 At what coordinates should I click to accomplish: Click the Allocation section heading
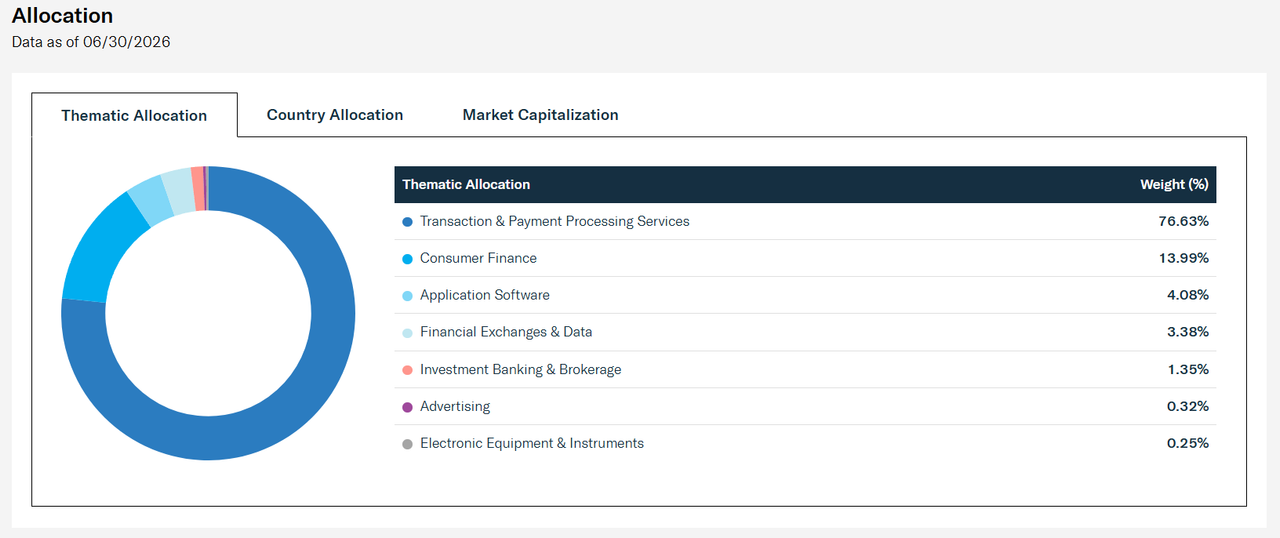[62, 16]
